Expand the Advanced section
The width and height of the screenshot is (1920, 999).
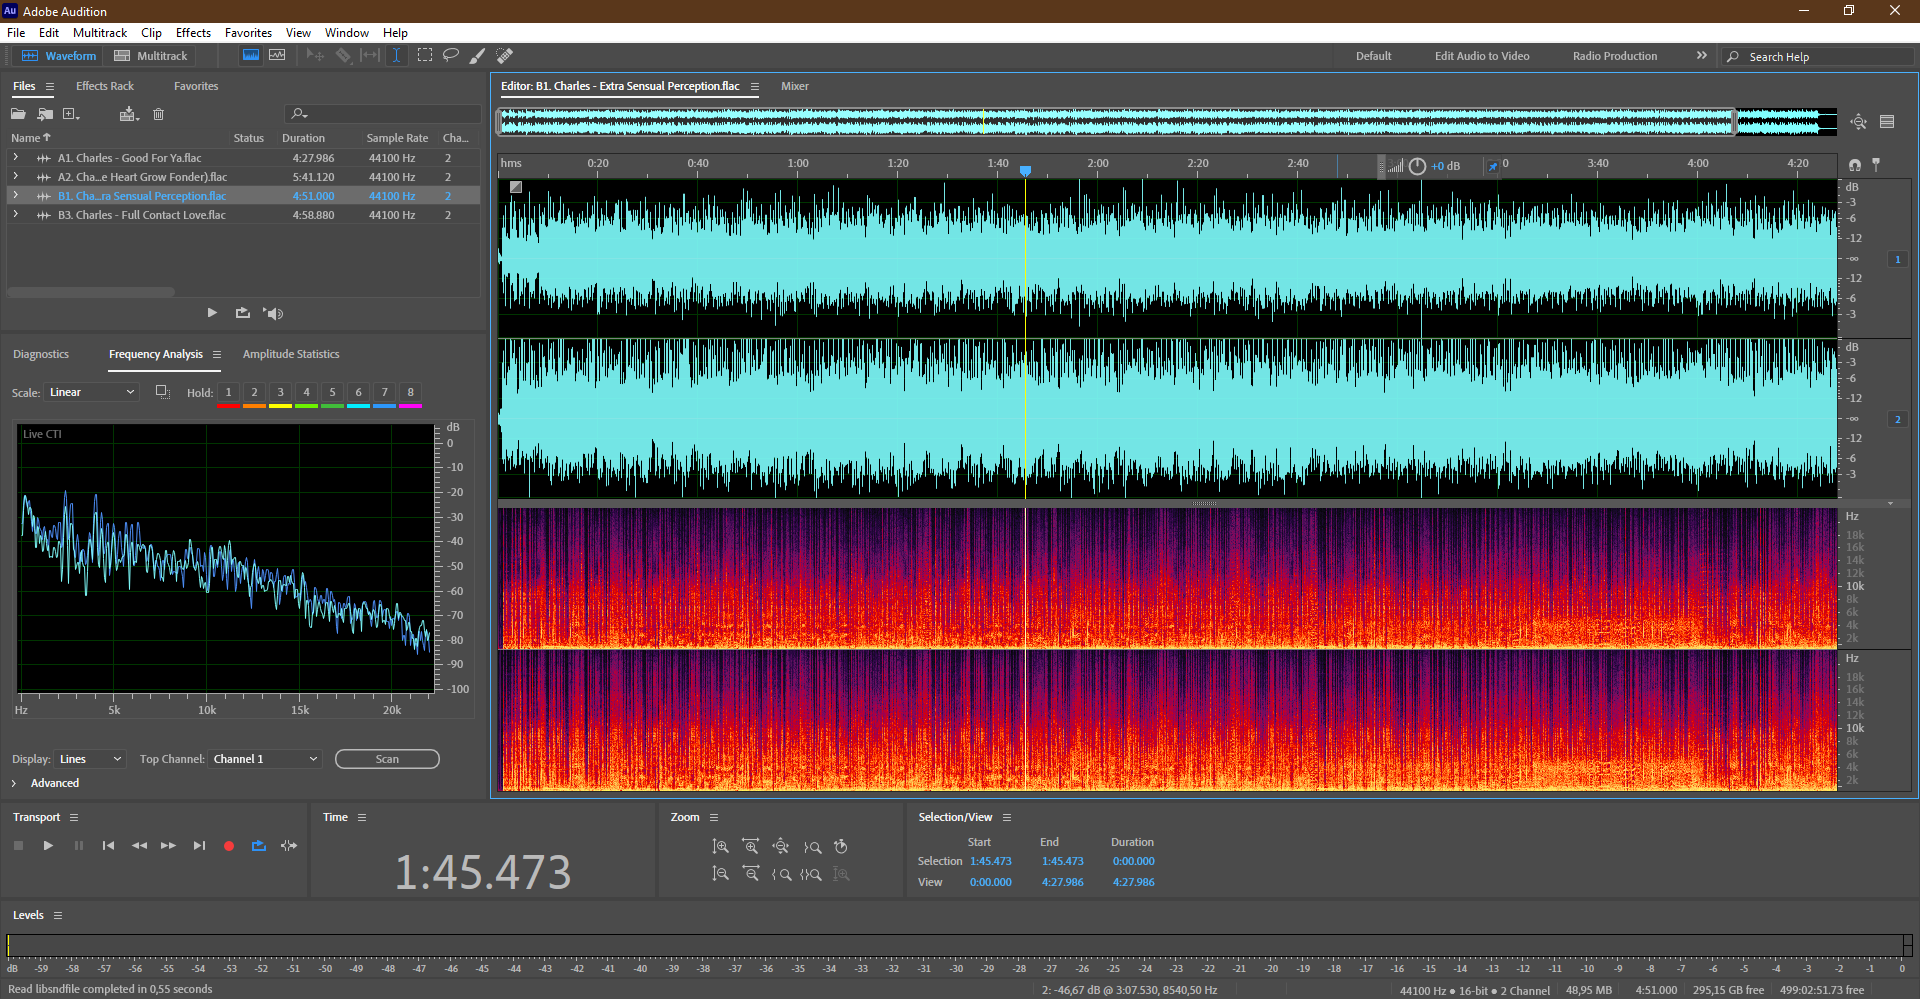coord(14,783)
